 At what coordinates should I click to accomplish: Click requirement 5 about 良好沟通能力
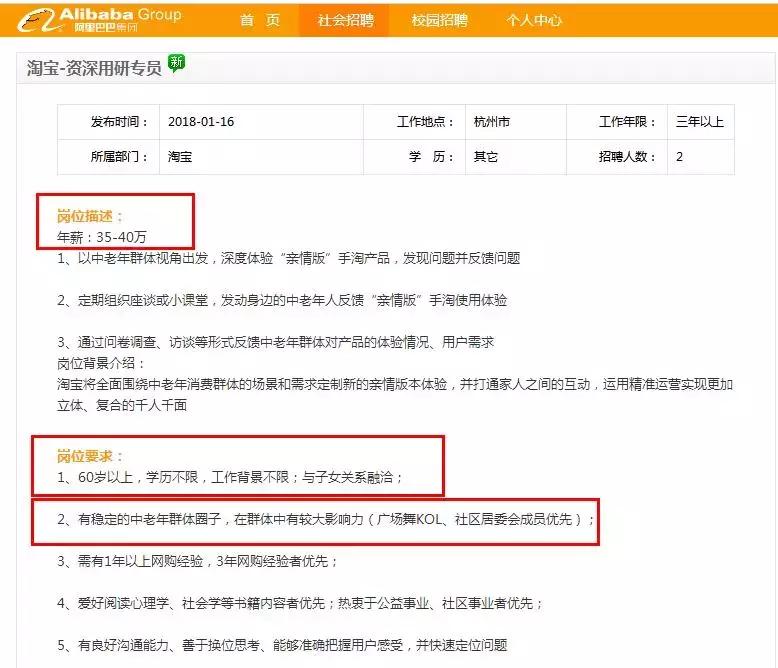pyautogui.click(x=282, y=645)
